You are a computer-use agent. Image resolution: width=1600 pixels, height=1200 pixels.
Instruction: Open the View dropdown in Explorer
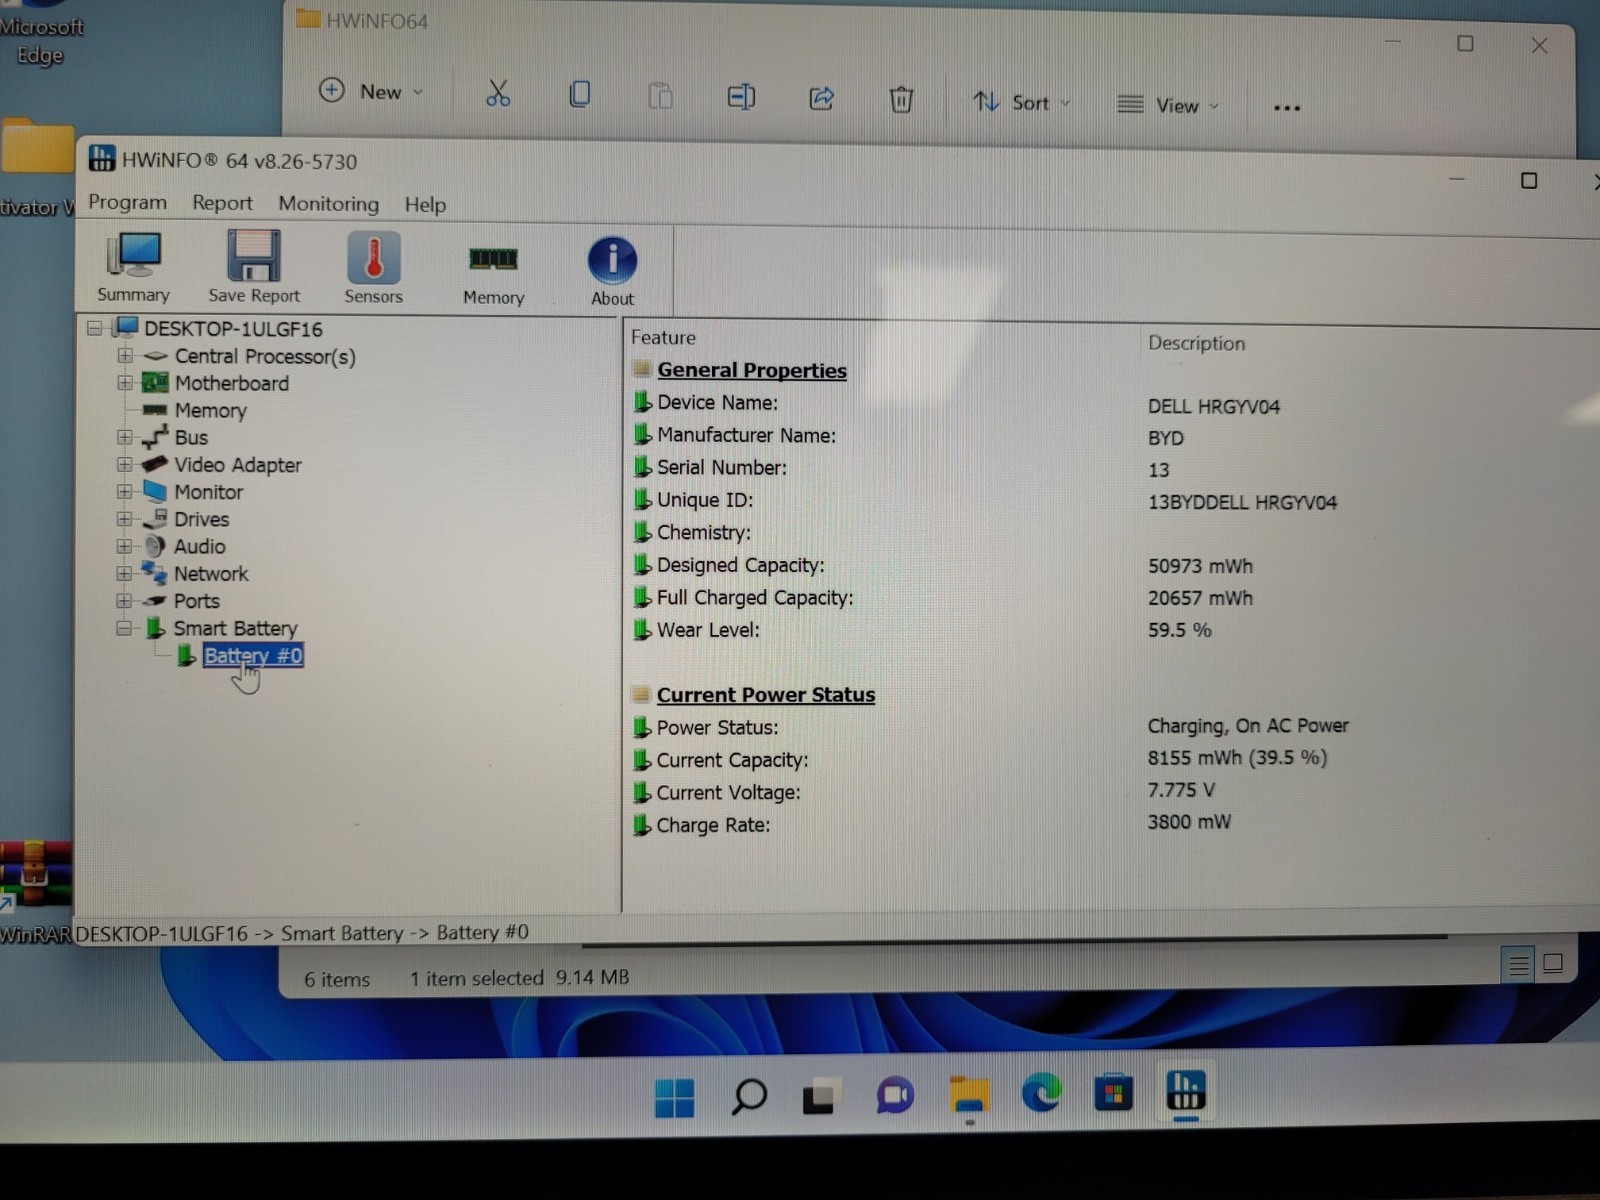tap(1167, 105)
